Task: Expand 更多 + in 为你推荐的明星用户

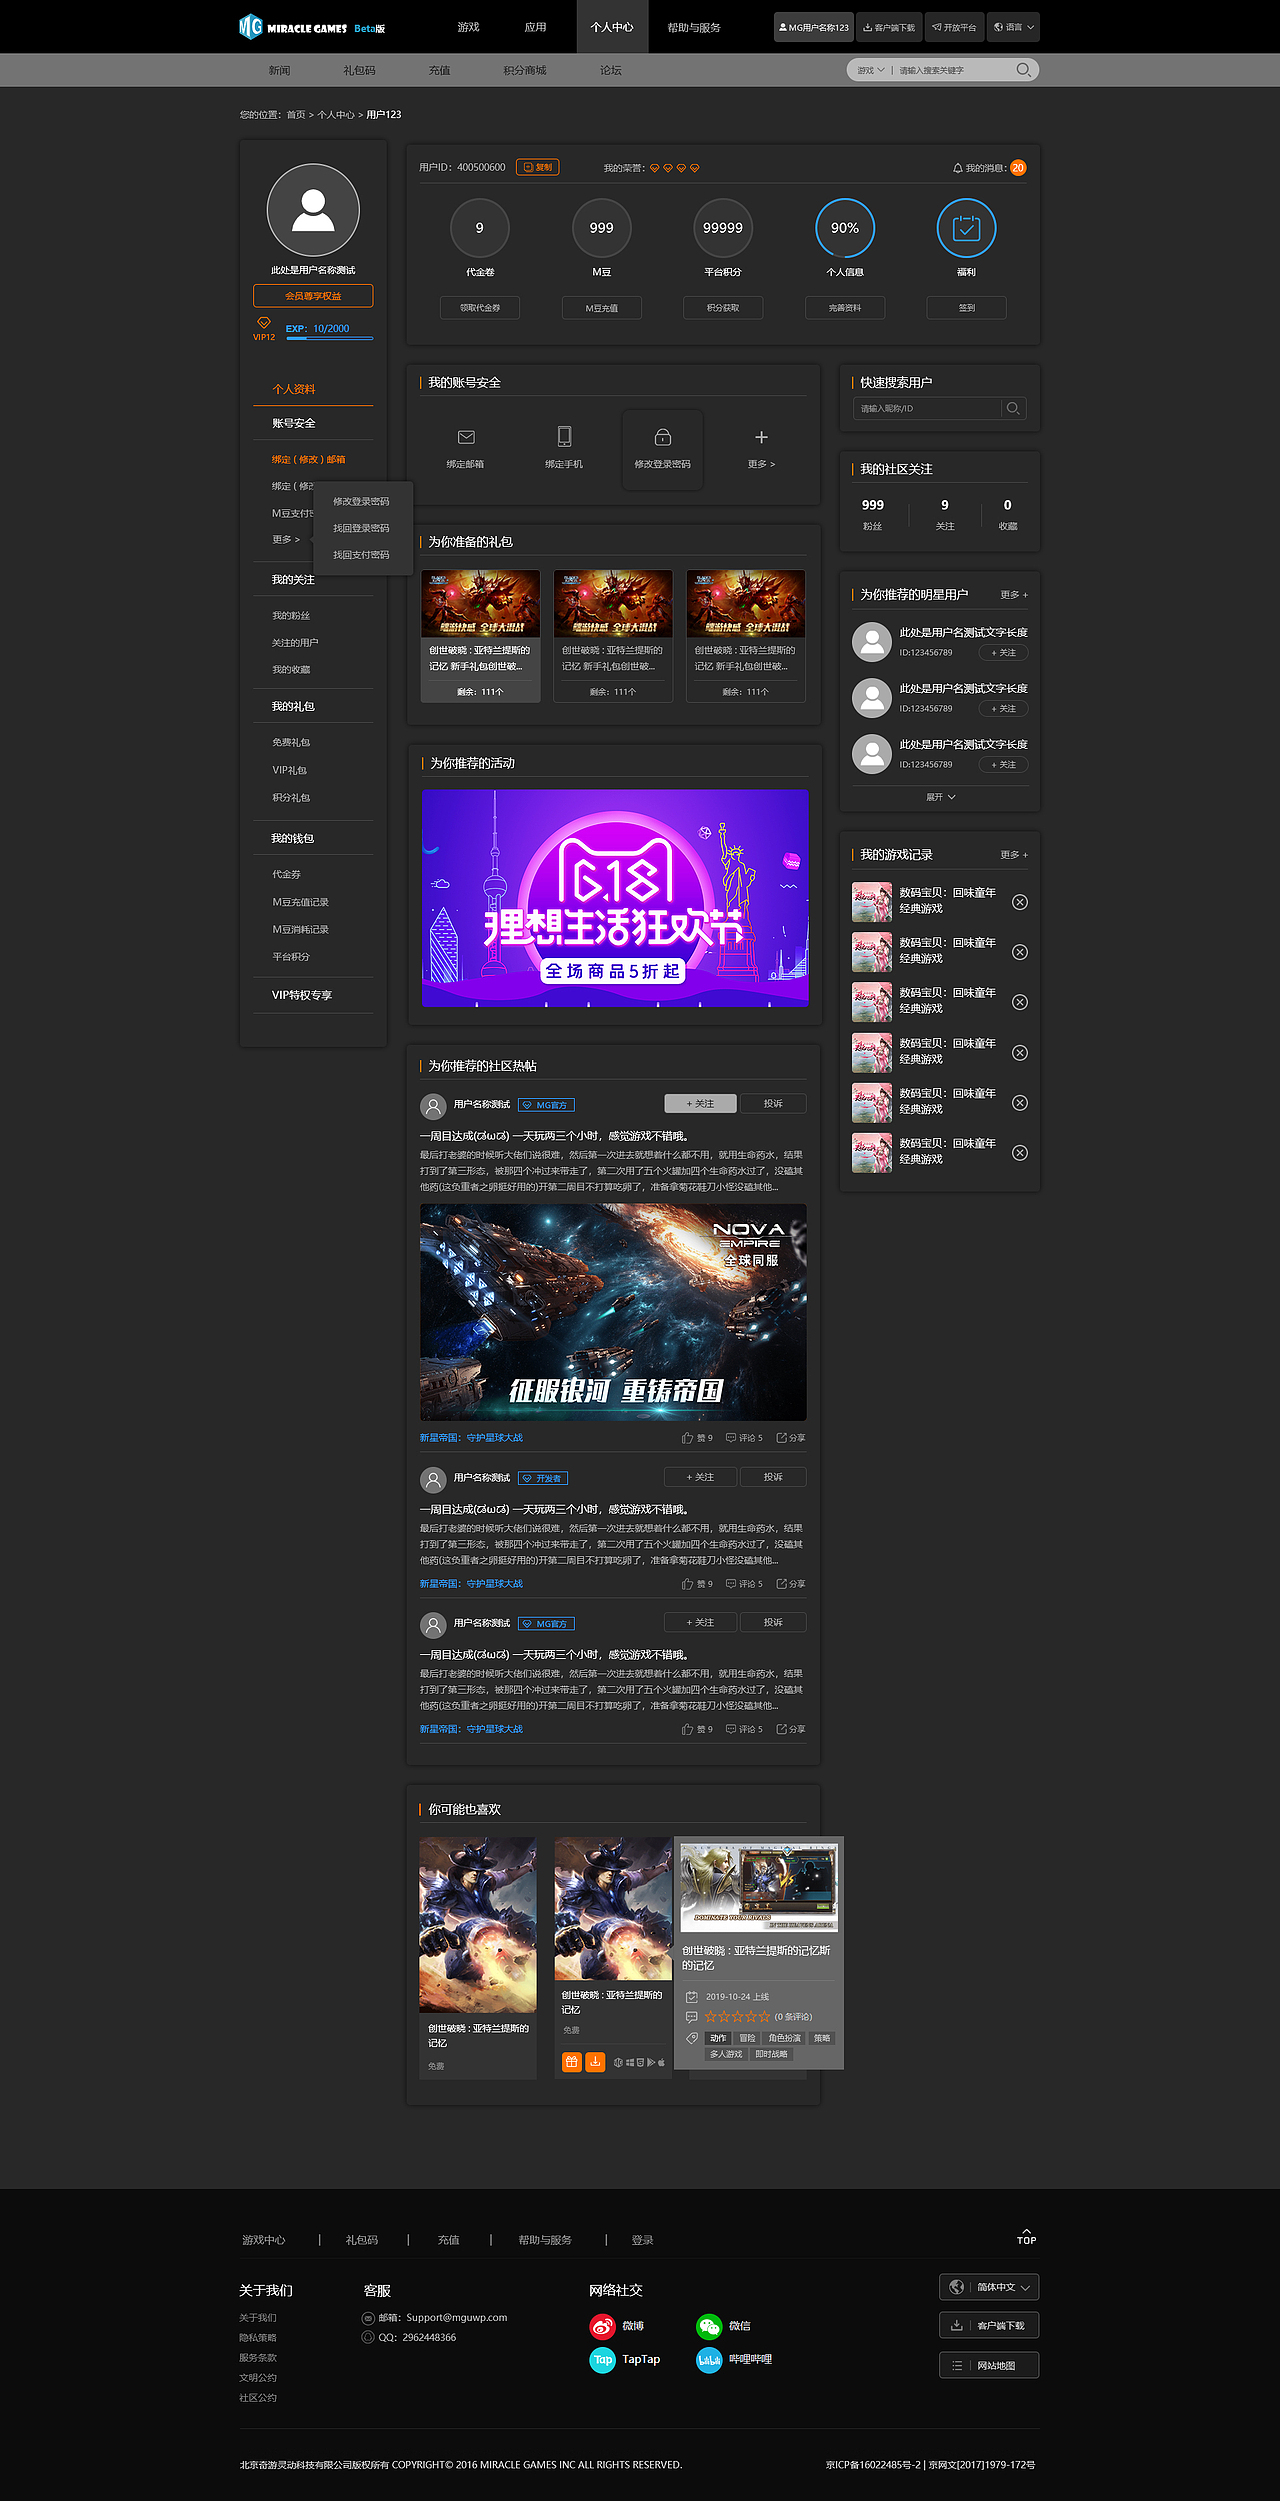Action: (x=1014, y=595)
